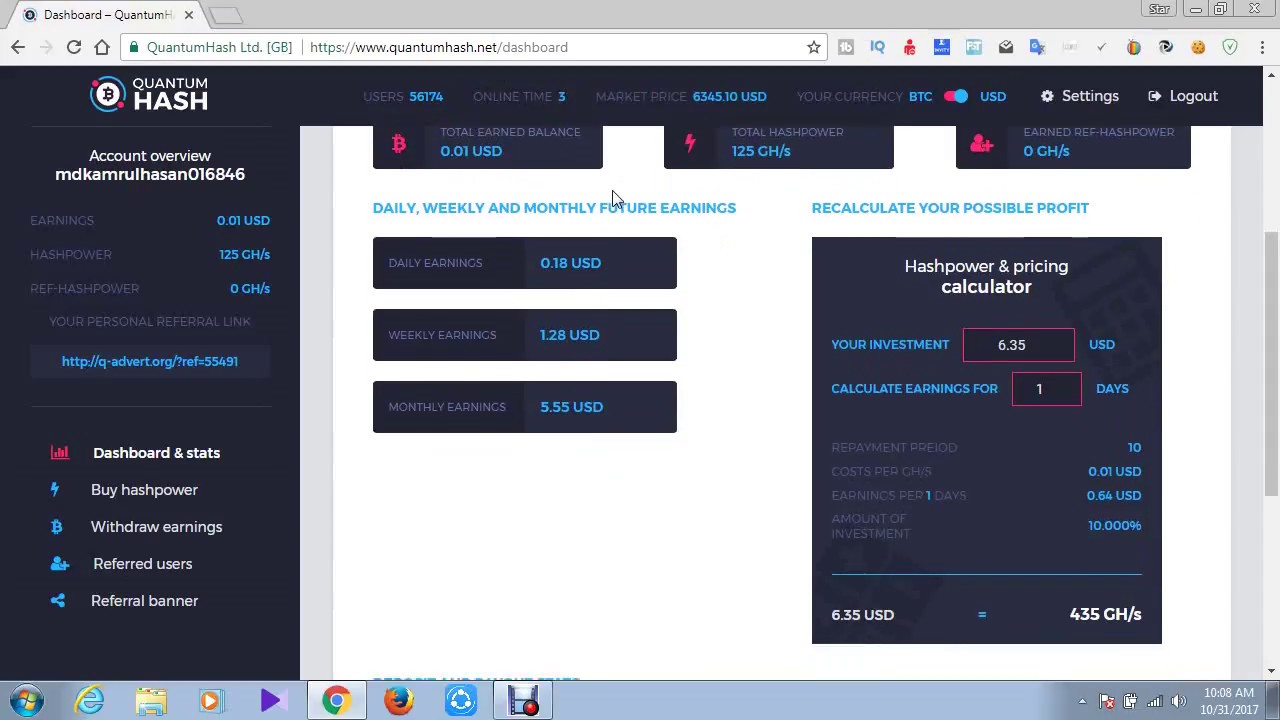Click the user icon beside Referred users
1280x720 pixels.
60,564
